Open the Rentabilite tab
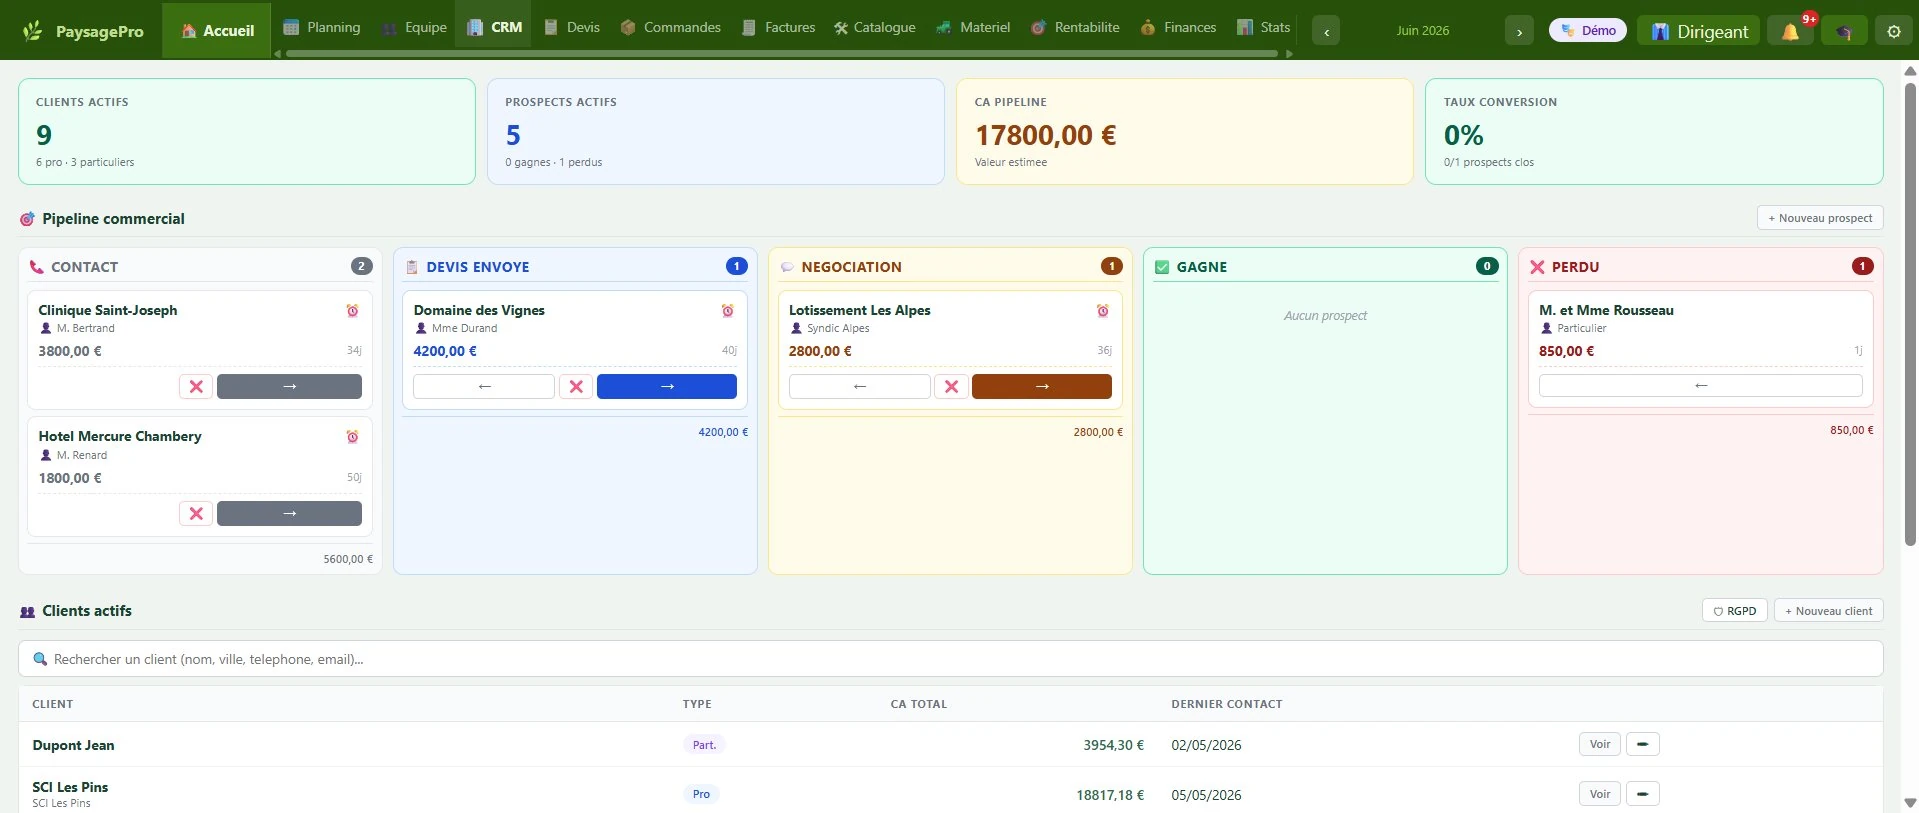Screen dimensions: 1919x813 pos(1075,27)
